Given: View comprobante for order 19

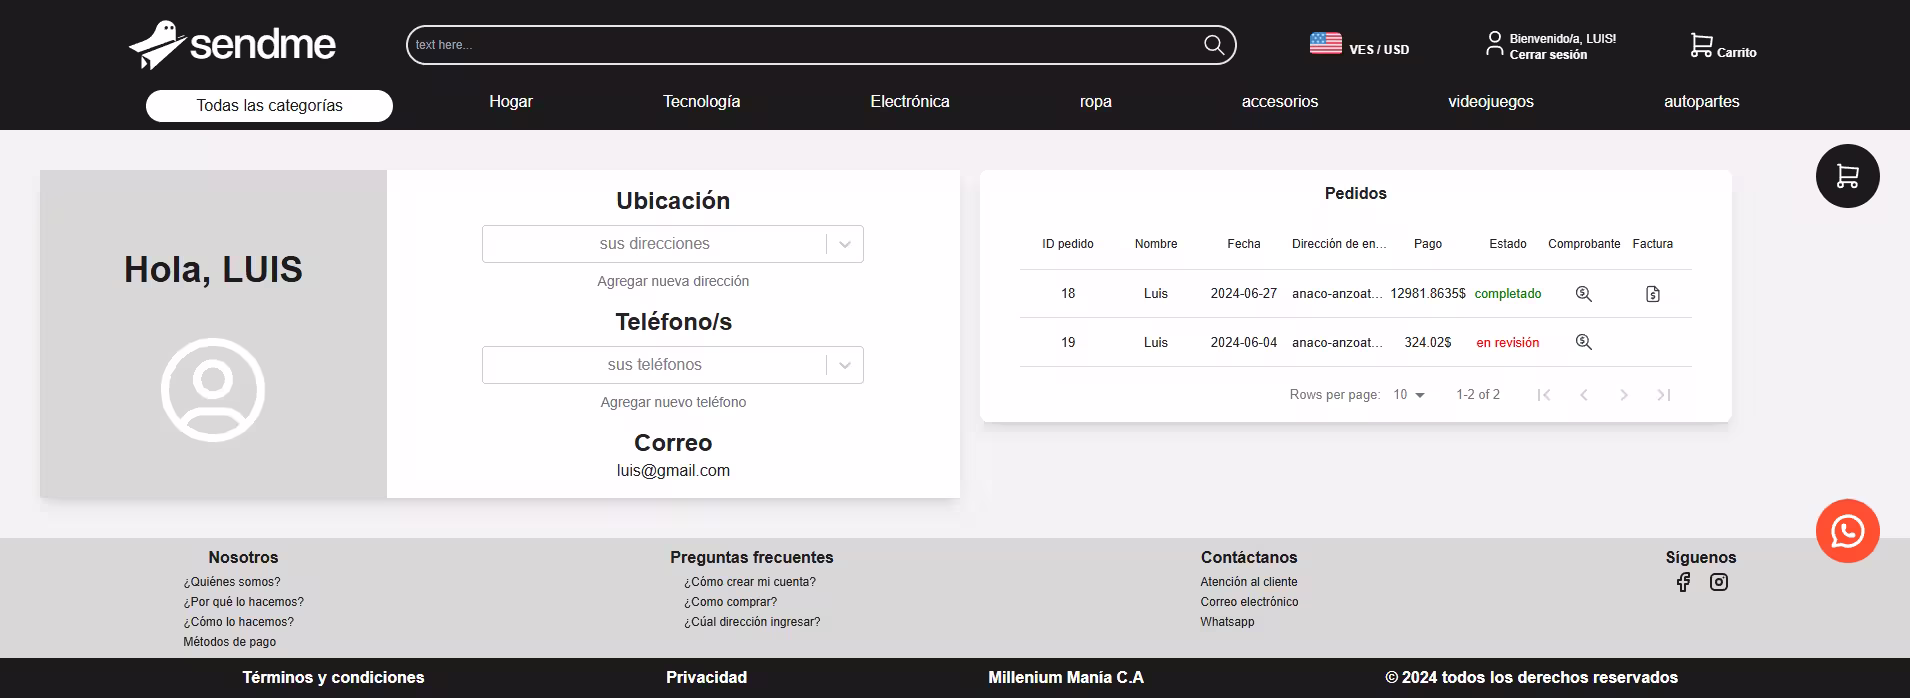Looking at the screenshot, I should coord(1583,342).
